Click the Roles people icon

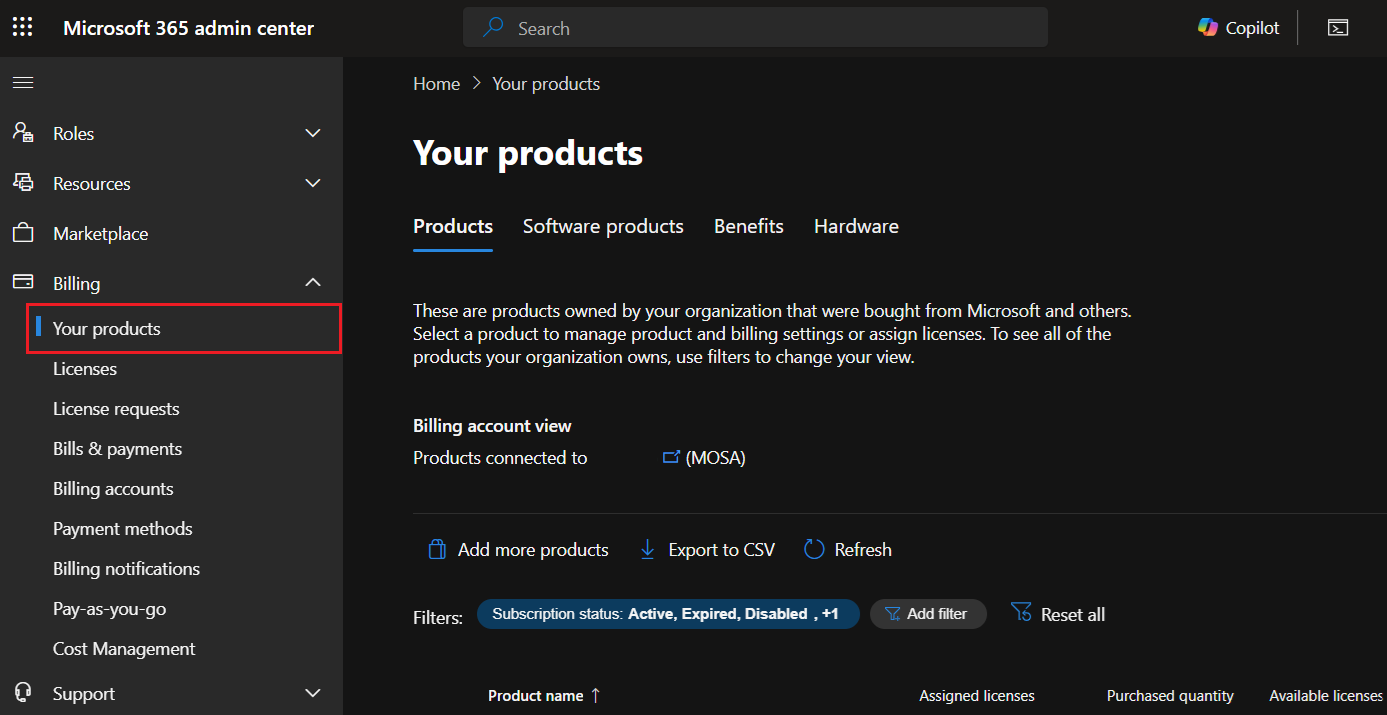(23, 133)
